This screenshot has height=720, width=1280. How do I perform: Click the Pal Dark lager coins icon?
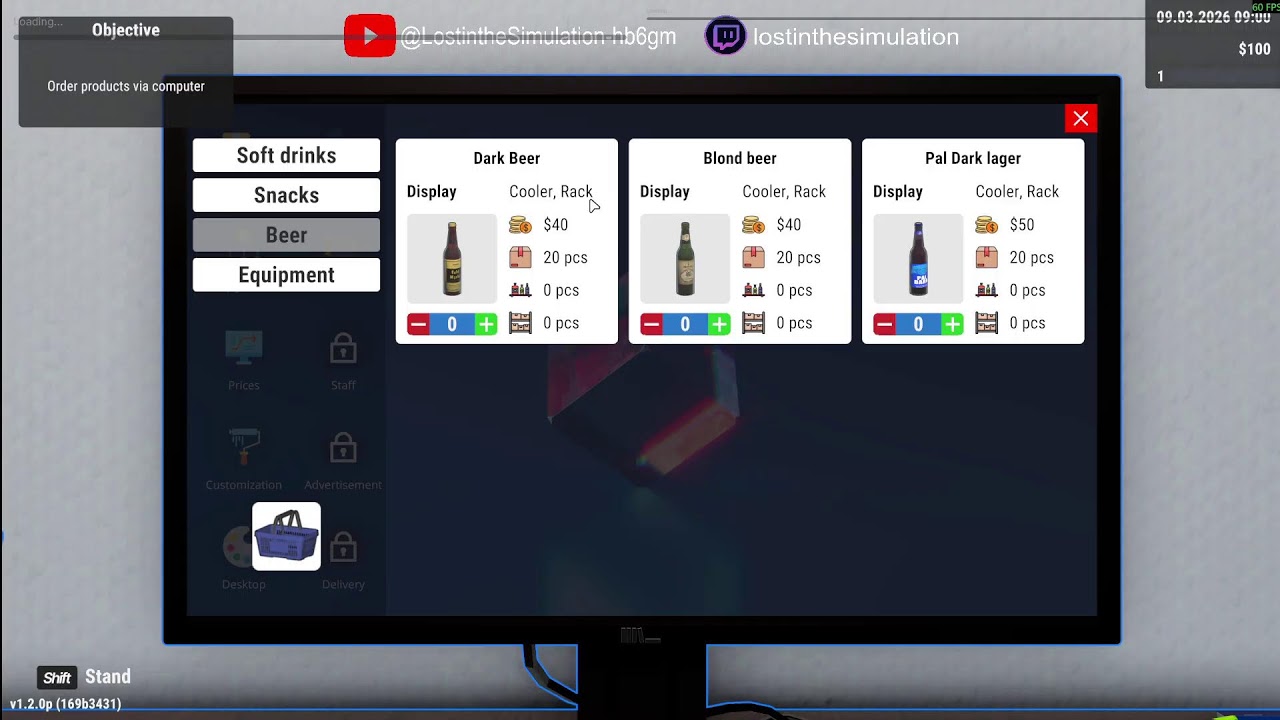pyautogui.click(x=986, y=225)
